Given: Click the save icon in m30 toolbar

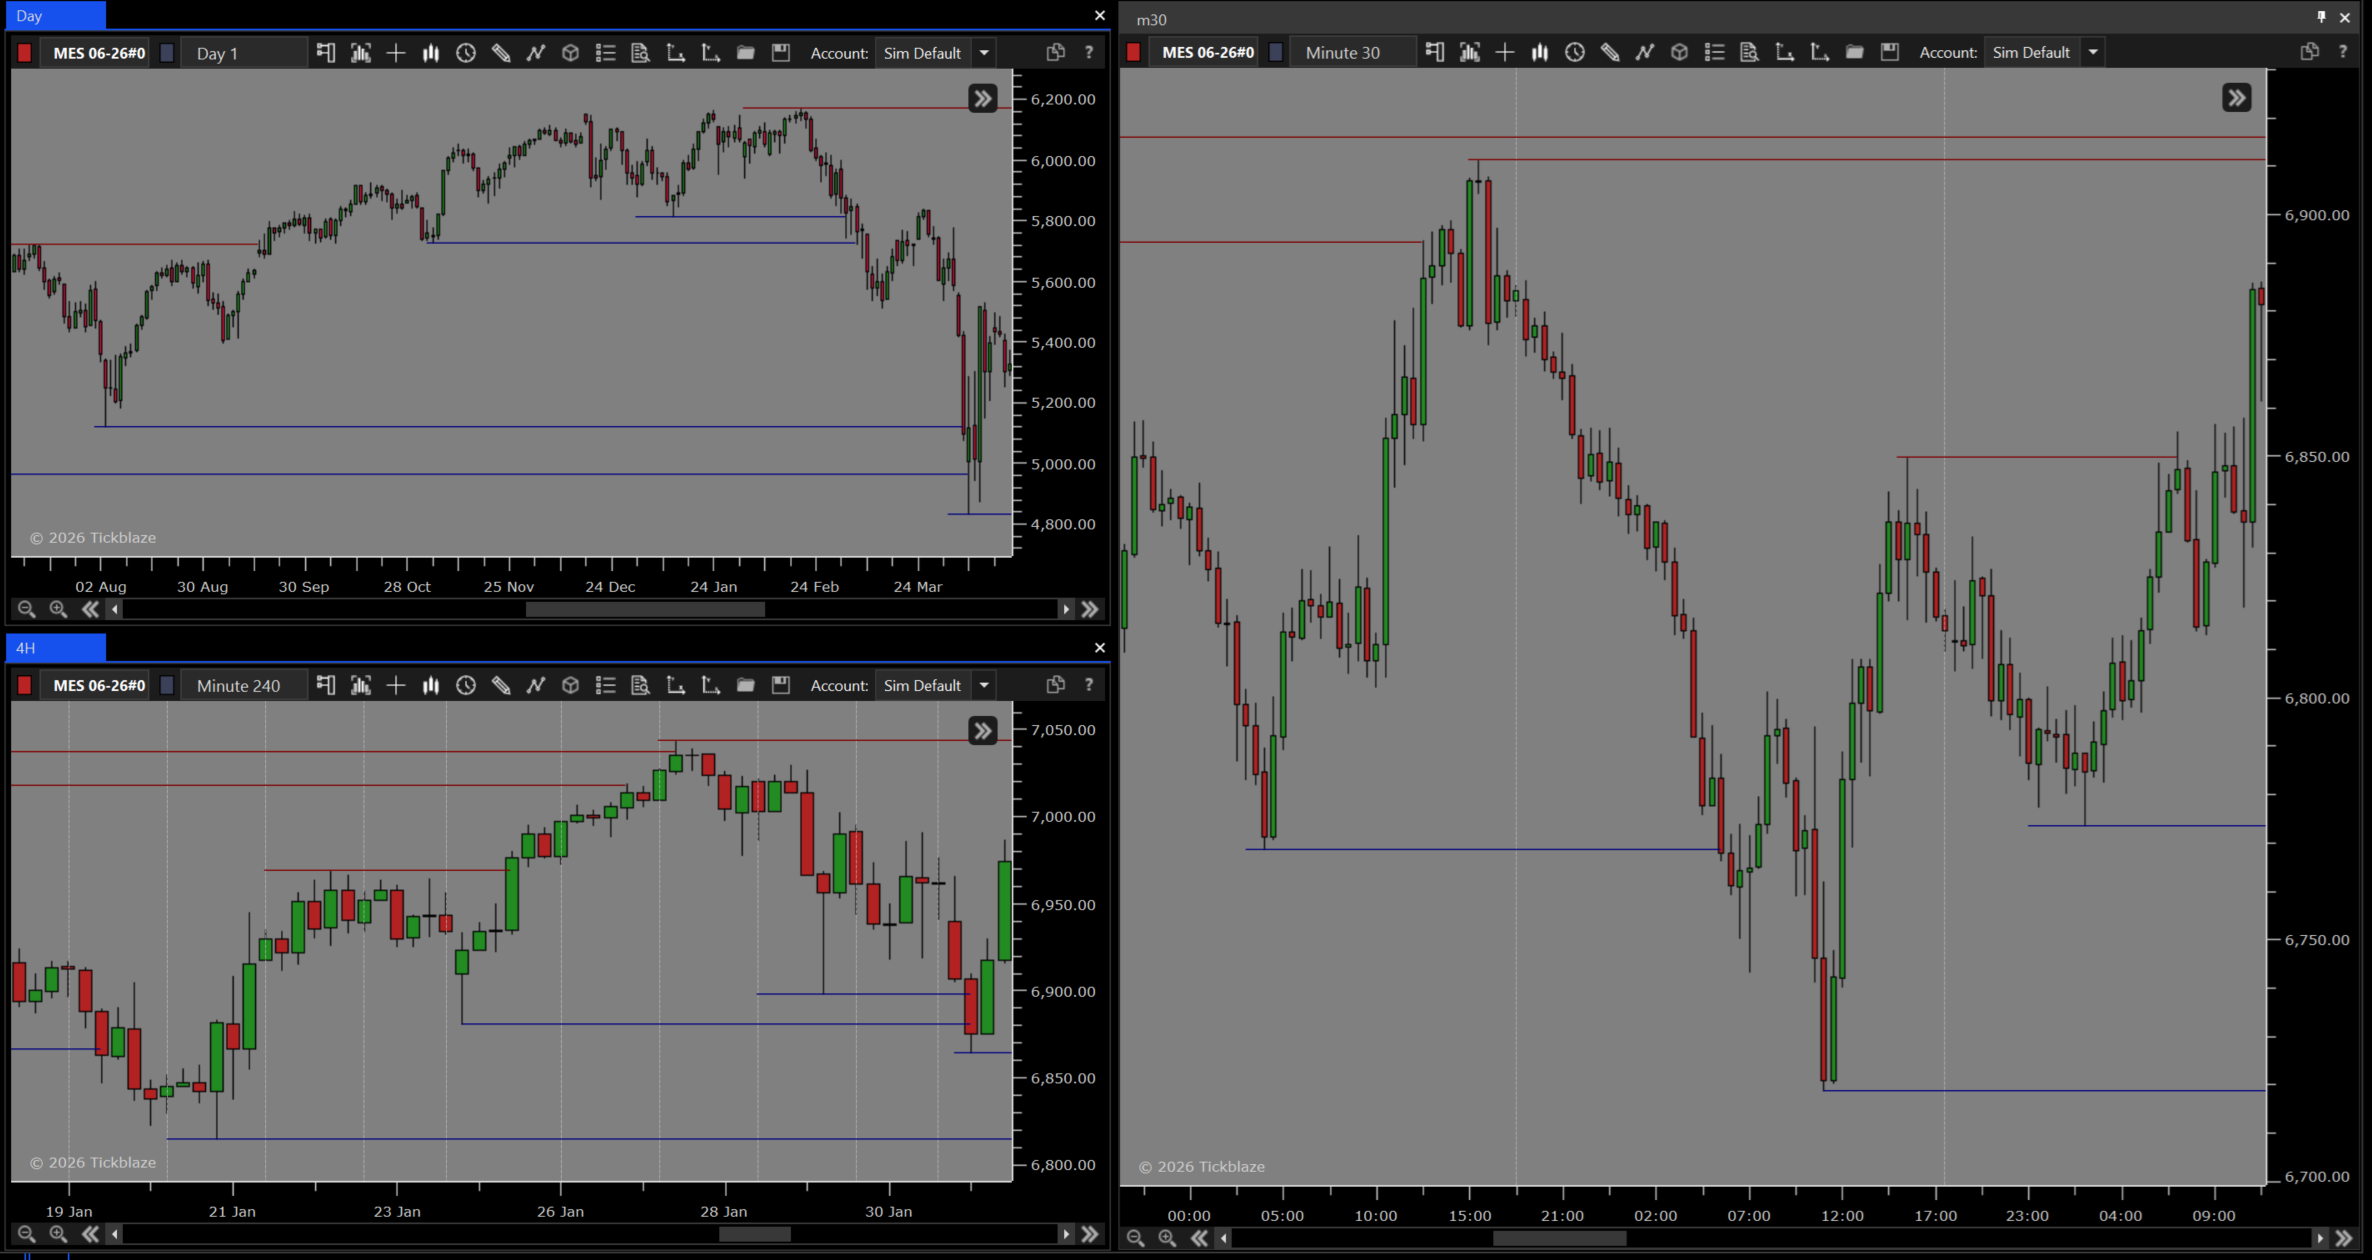Looking at the screenshot, I should click(x=1889, y=53).
